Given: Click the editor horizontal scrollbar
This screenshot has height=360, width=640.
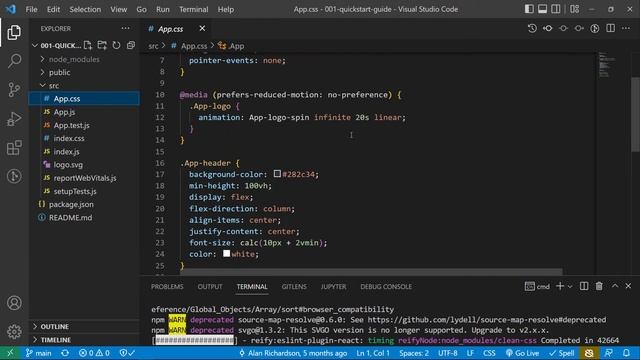Looking at the screenshot, I should tap(370, 272).
